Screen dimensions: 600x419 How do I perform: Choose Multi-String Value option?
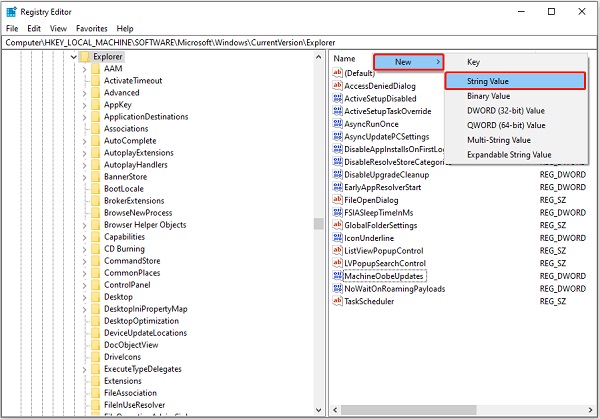pyautogui.click(x=515, y=140)
